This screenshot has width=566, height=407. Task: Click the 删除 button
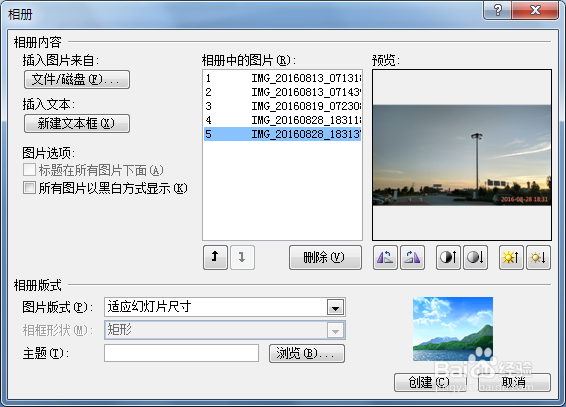coord(325,257)
